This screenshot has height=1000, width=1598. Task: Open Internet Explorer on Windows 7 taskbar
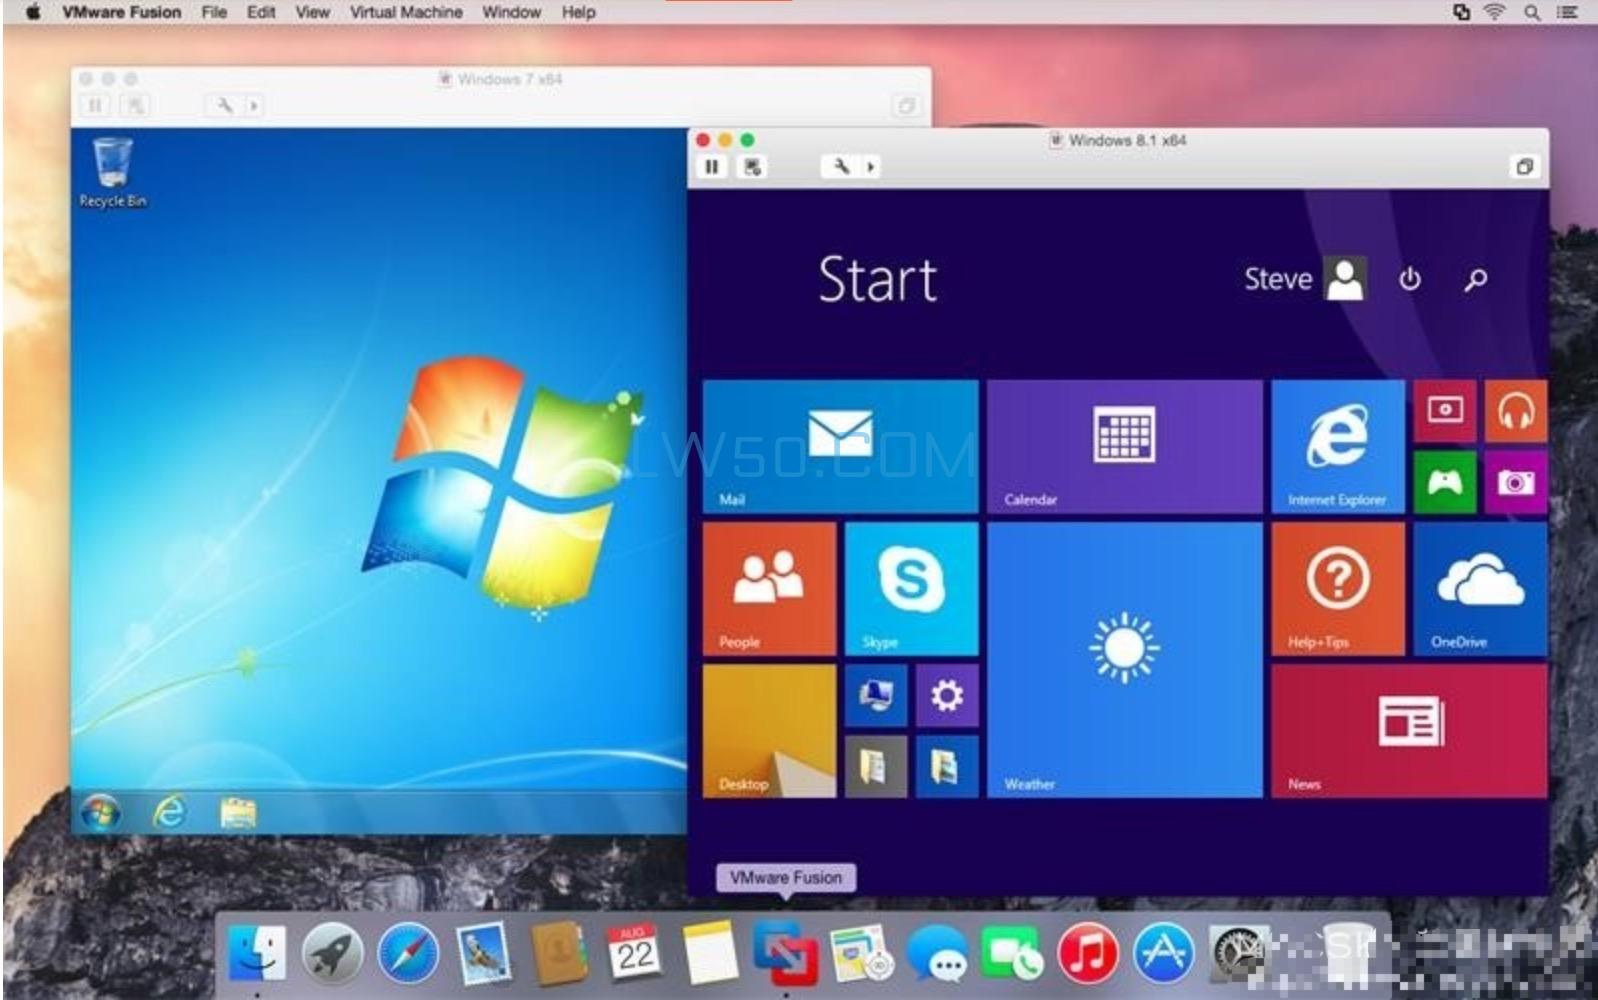pyautogui.click(x=169, y=812)
